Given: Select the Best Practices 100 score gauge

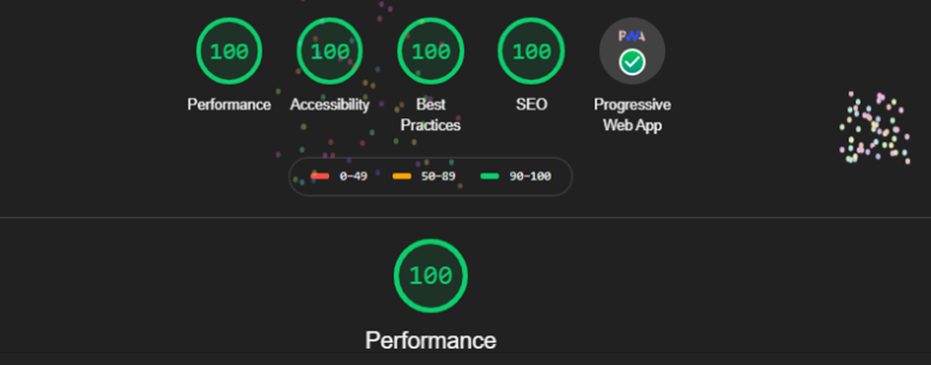Looking at the screenshot, I should click(430, 51).
